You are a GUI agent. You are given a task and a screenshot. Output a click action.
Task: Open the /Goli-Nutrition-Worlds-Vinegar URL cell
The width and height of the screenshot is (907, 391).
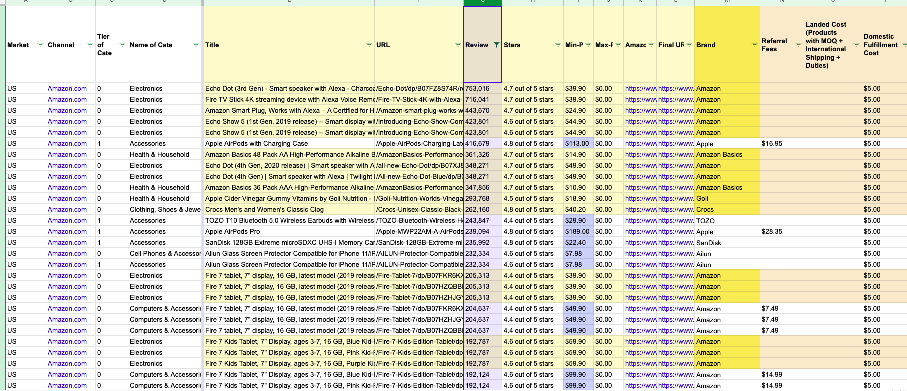[x=419, y=198]
